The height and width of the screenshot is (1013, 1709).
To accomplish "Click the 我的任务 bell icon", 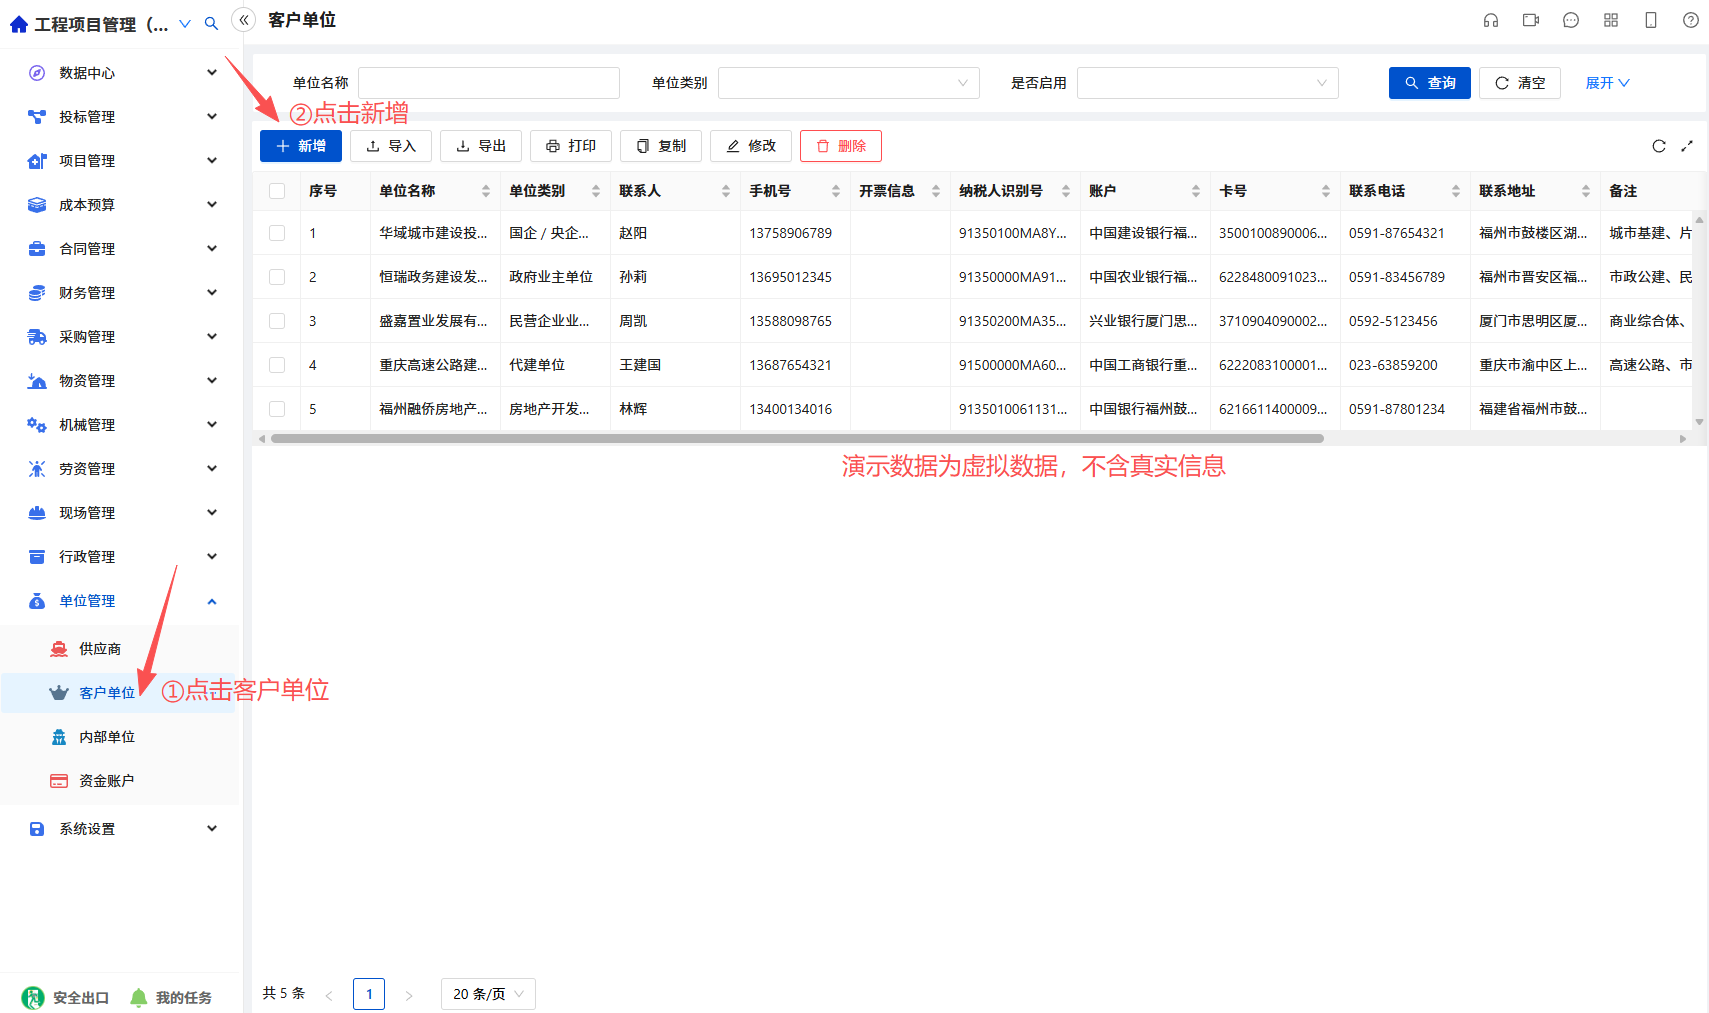I will pos(138,997).
